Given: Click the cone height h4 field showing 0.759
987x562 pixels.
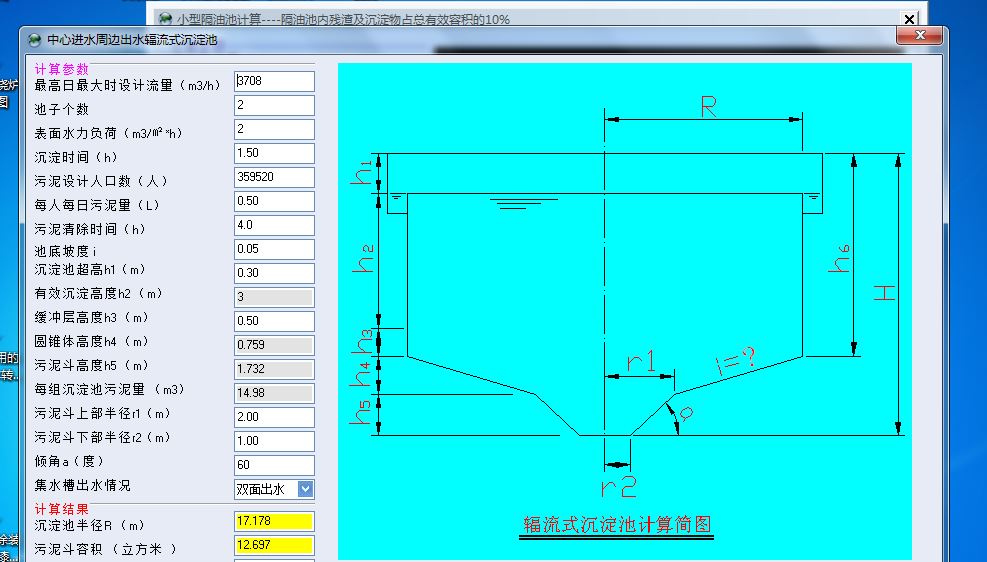Looking at the screenshot, I should pyautogui.click(x=274, y=345).
